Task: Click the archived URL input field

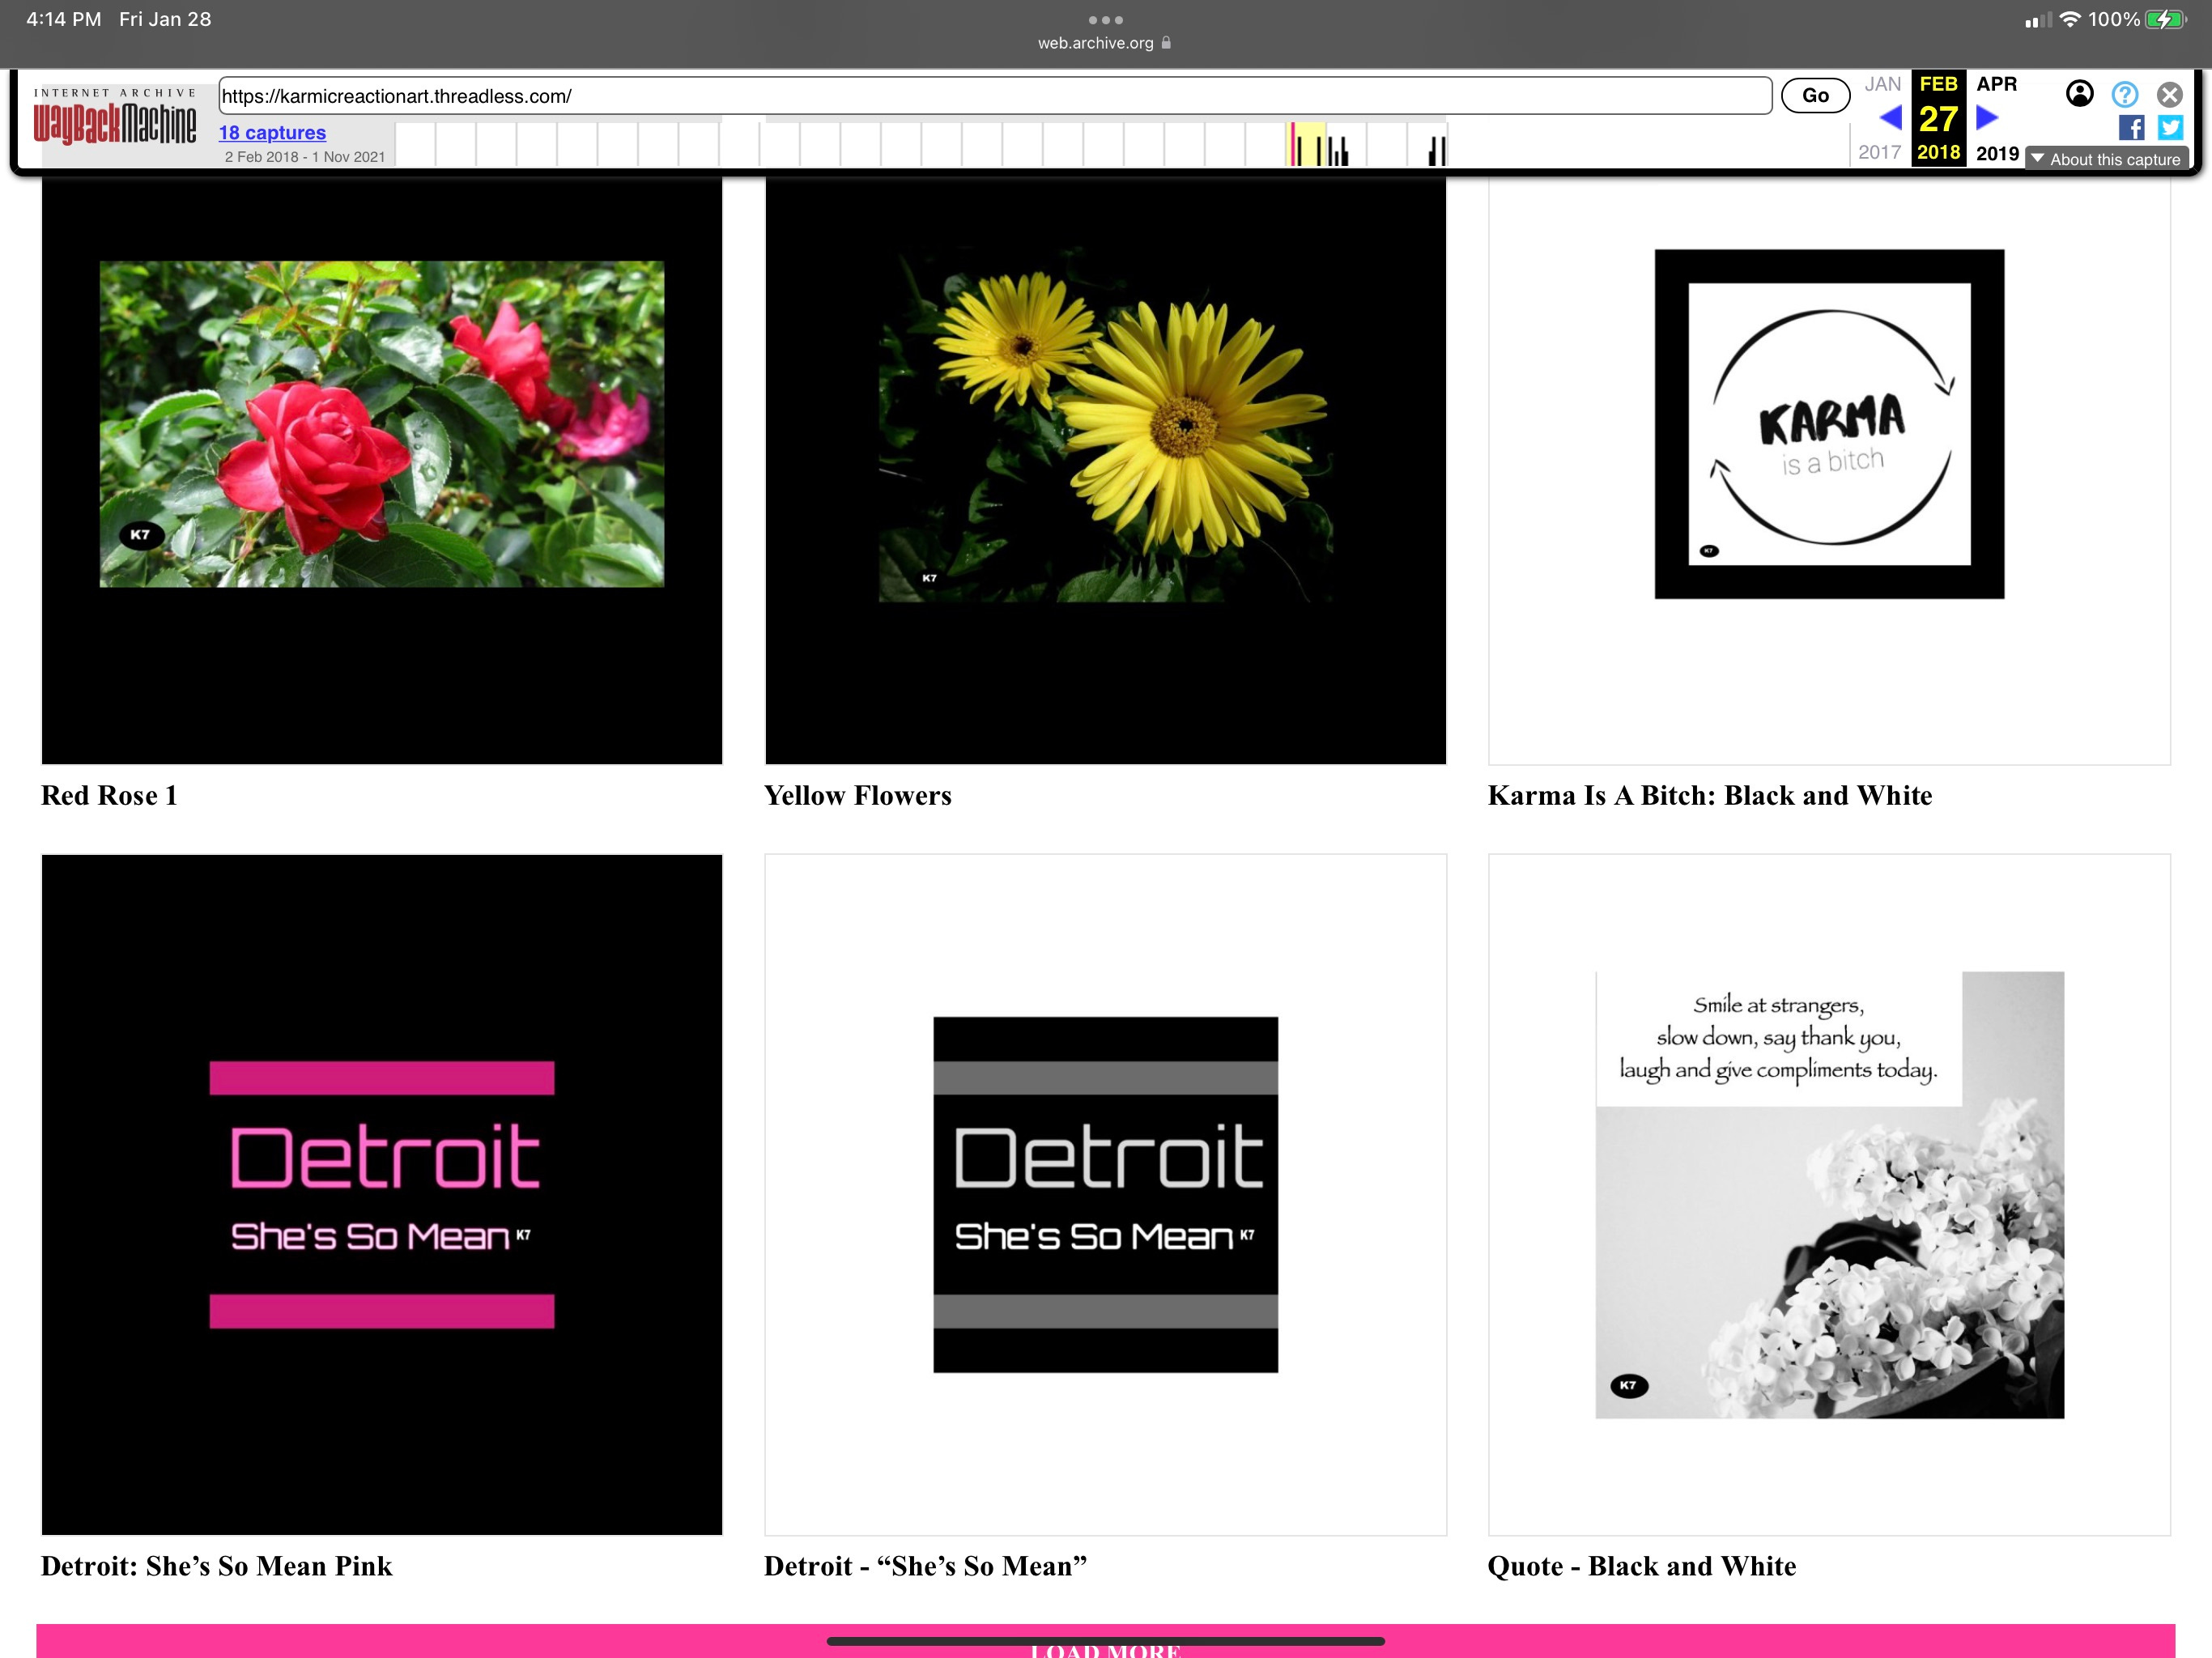Action: (994, 96)
